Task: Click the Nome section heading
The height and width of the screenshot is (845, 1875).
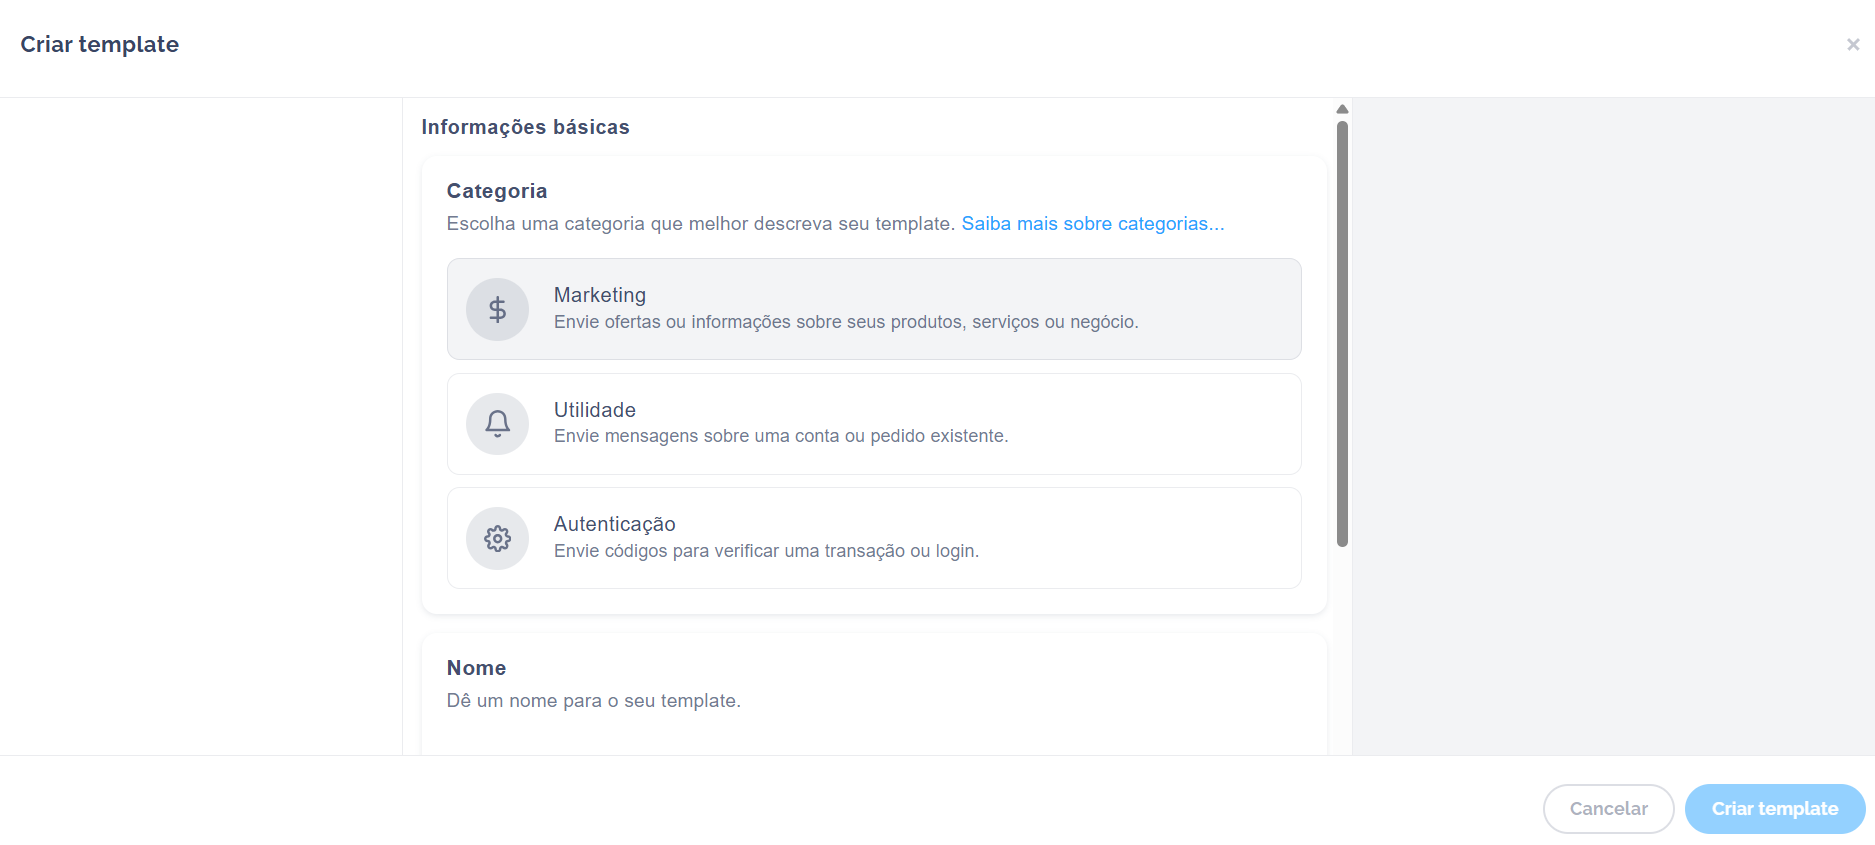Action: [x=476, y=668]
